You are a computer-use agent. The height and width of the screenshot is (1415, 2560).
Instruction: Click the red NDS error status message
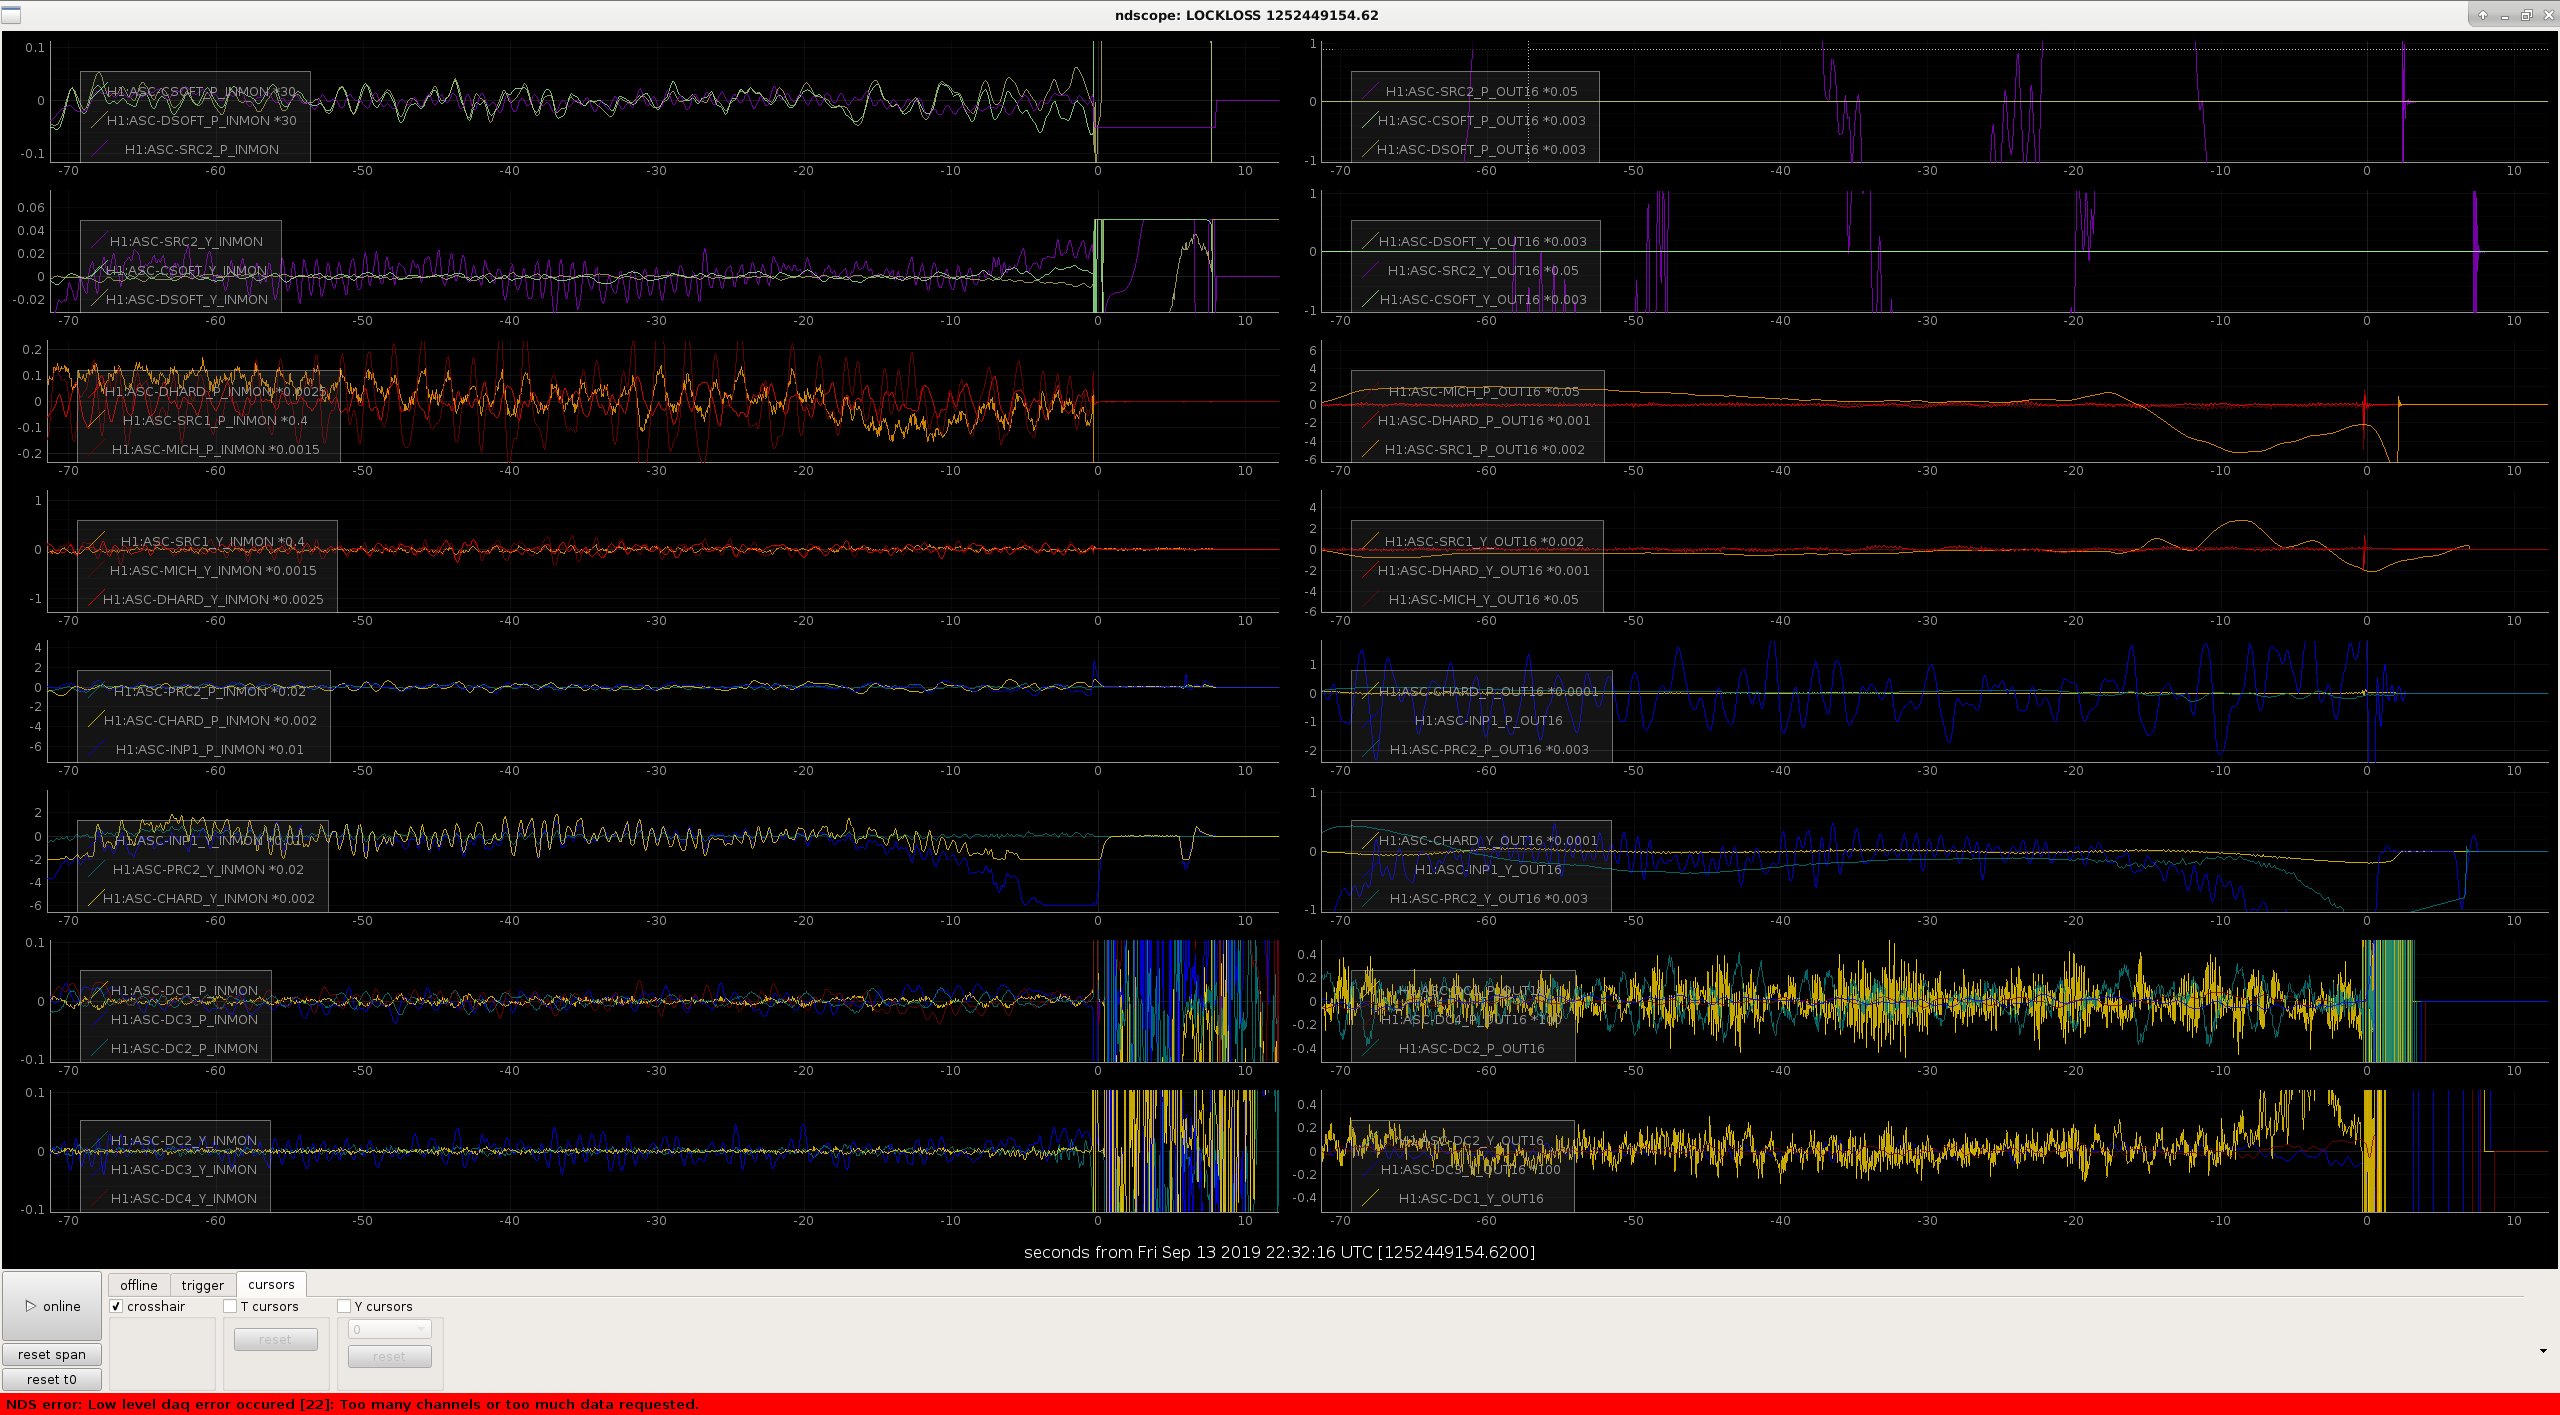point(352,1404)
